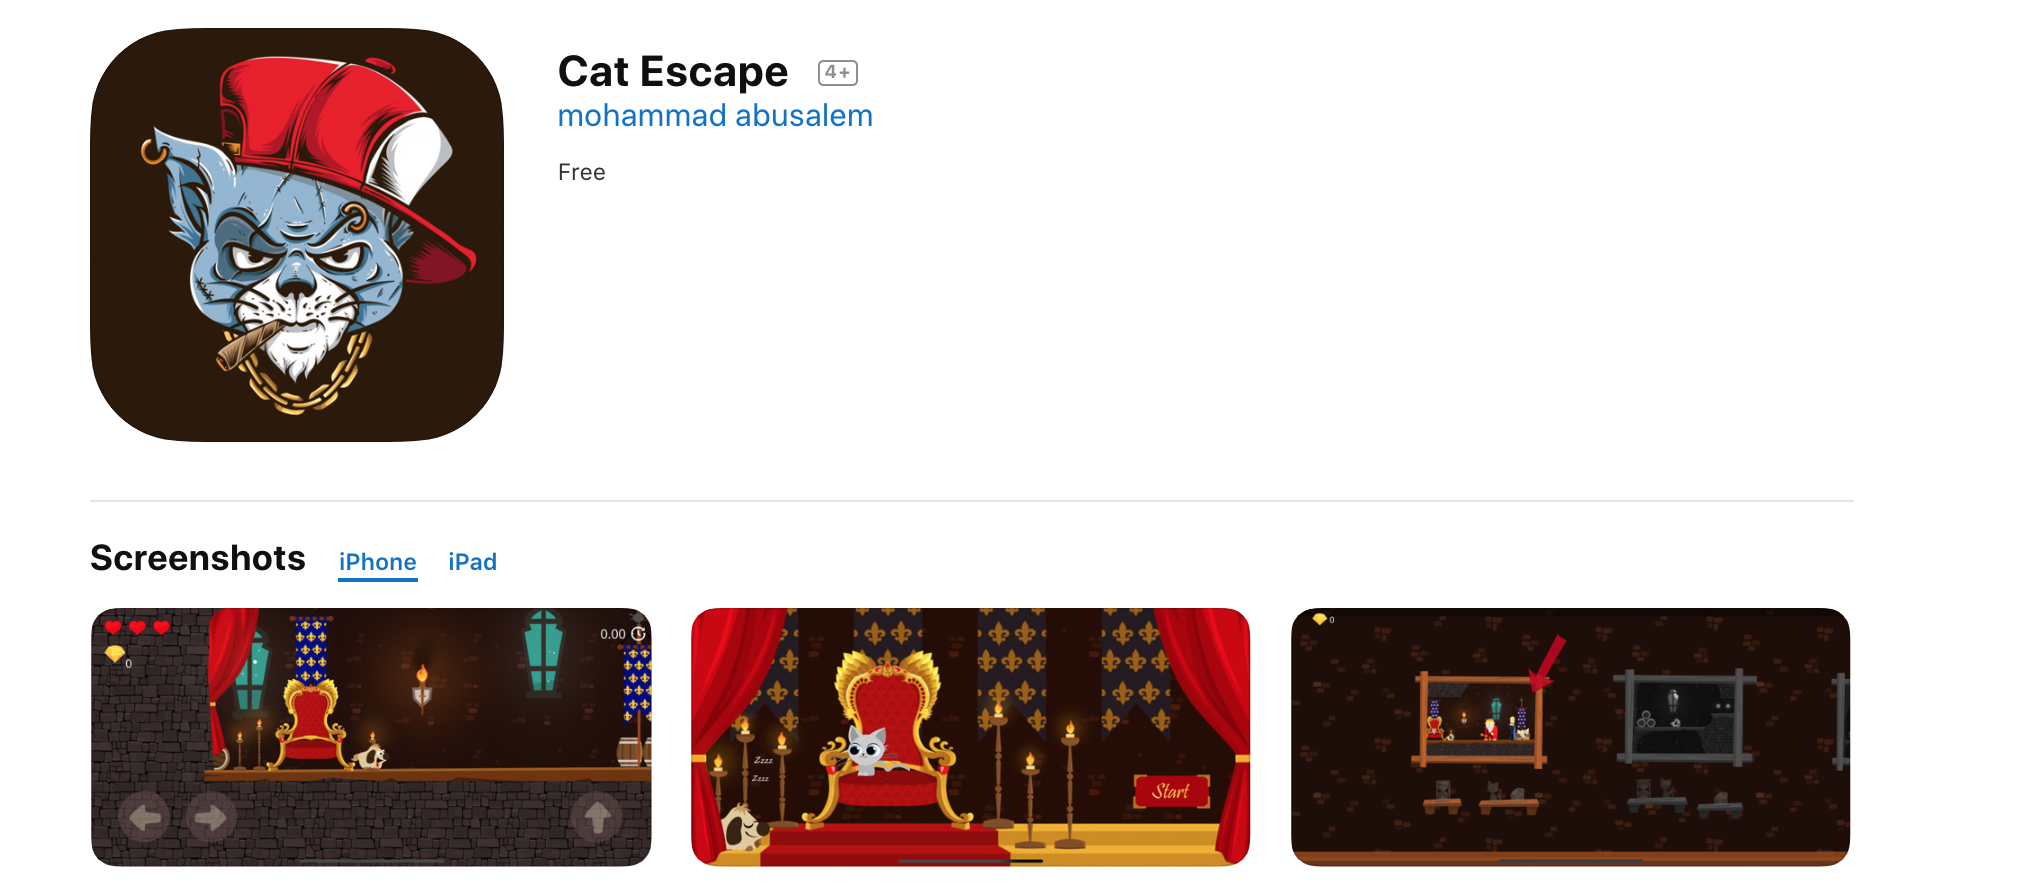Select the iPhone screenshots tab

click(377, 562)
